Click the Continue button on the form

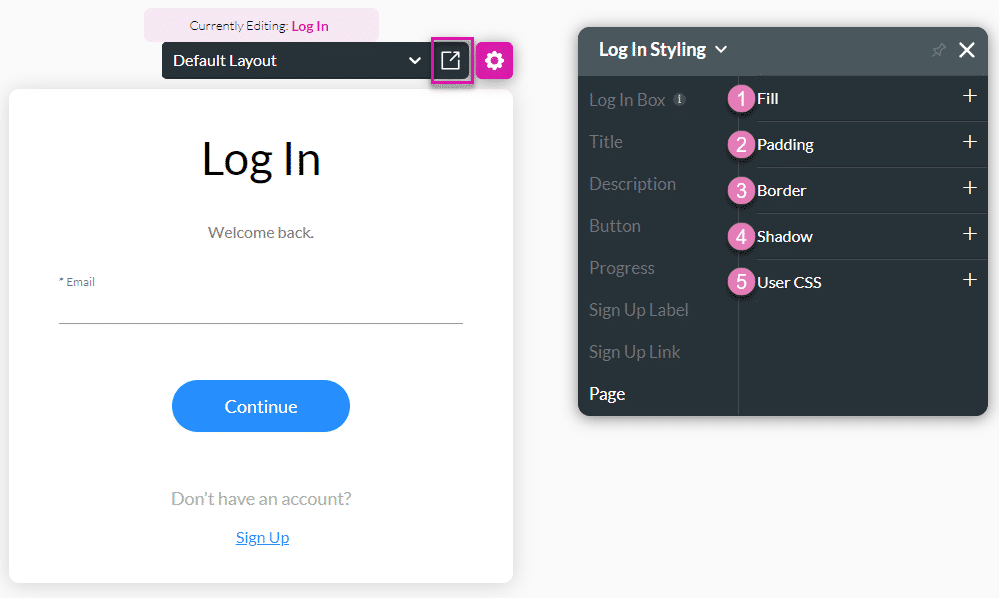click(x=260, y=406)
